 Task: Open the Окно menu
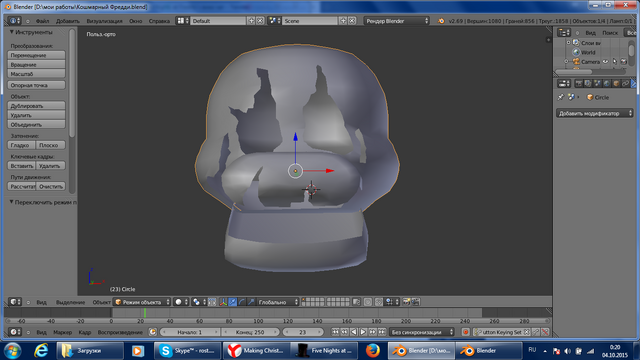[x=136, y=21]
